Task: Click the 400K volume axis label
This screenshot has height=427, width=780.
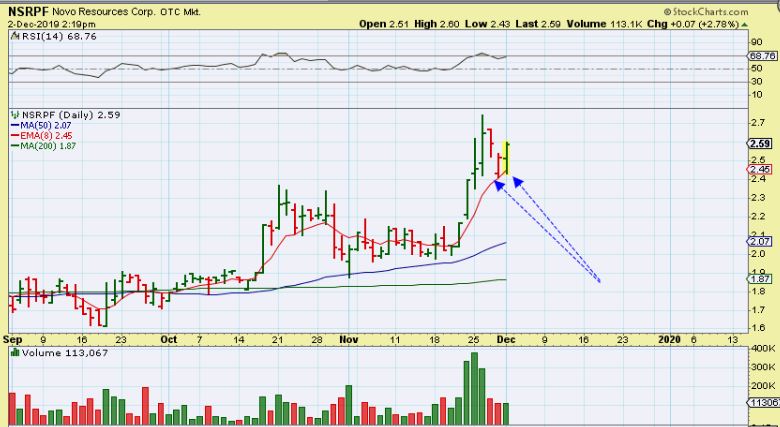Action: (x=763, y=348)
